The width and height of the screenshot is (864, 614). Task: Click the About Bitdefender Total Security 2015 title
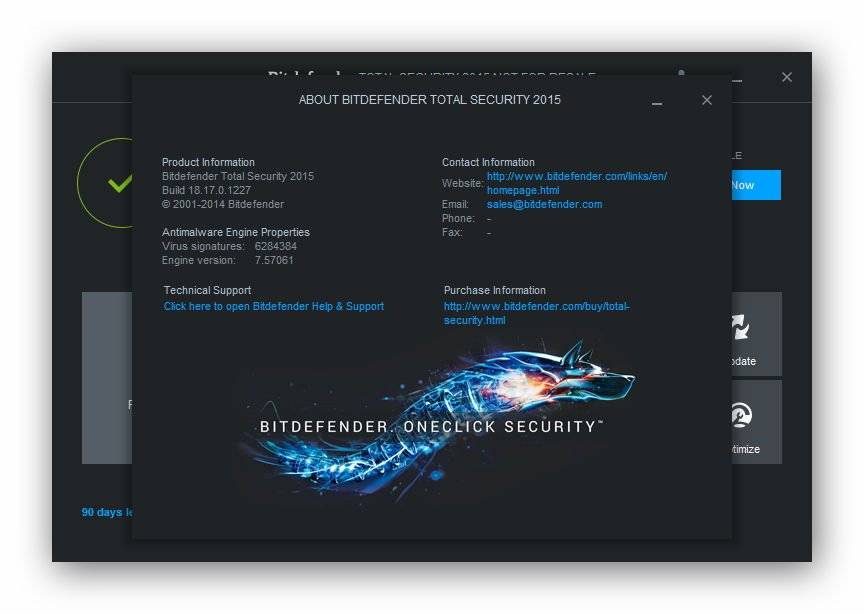(430, 100)
